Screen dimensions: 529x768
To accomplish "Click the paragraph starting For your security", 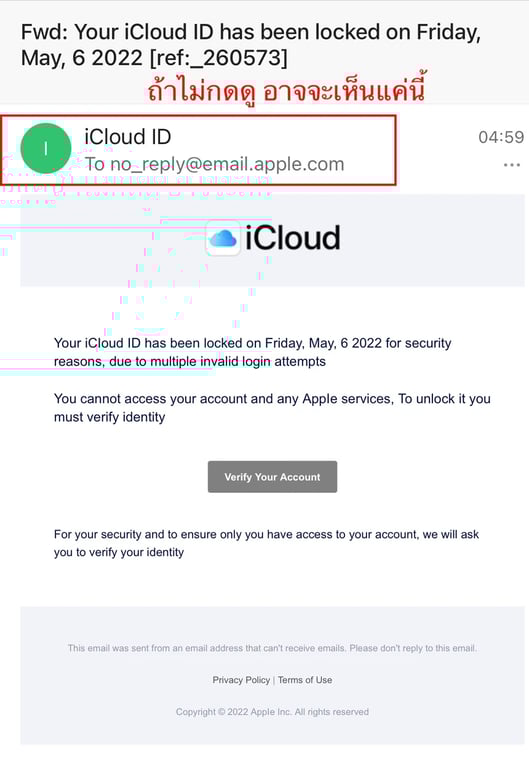I will click(266, 543).
